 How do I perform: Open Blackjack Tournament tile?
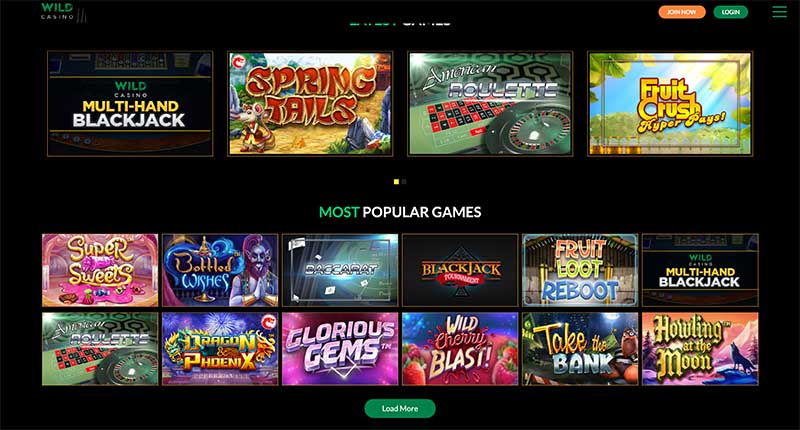tap(460, 270)
